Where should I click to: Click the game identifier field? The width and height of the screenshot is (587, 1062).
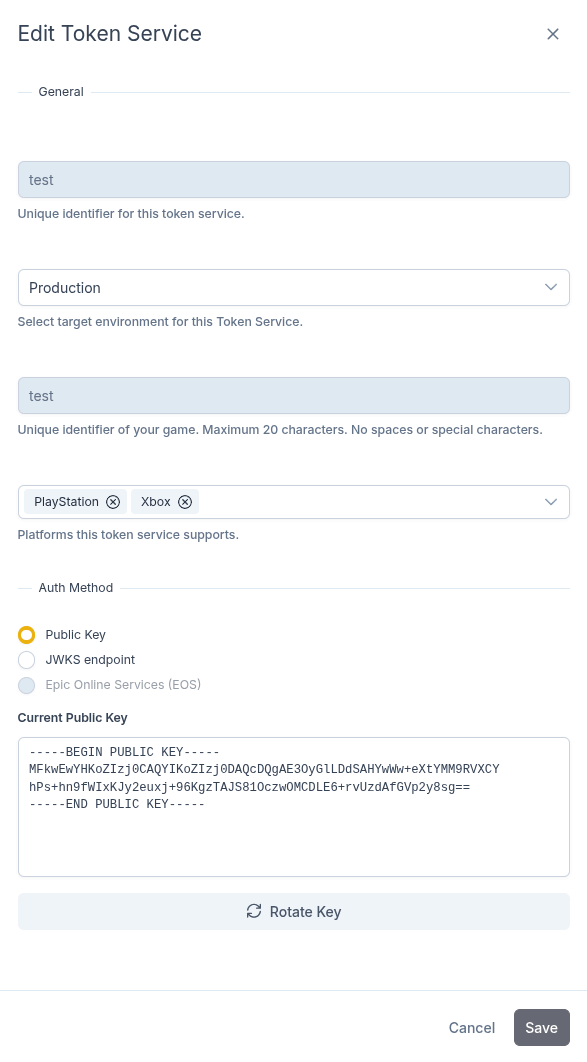294,396
